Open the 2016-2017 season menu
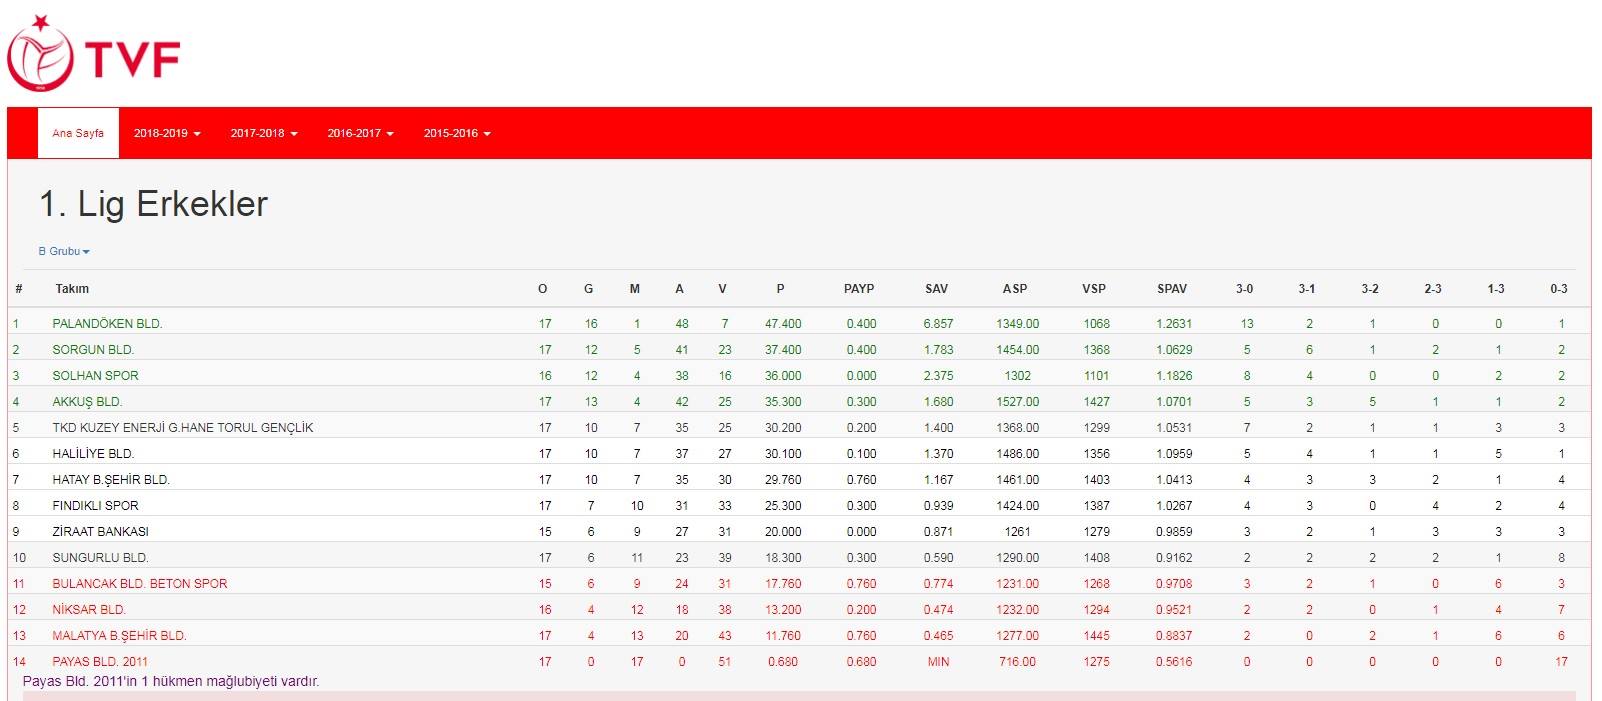 (x=360, y=133)
